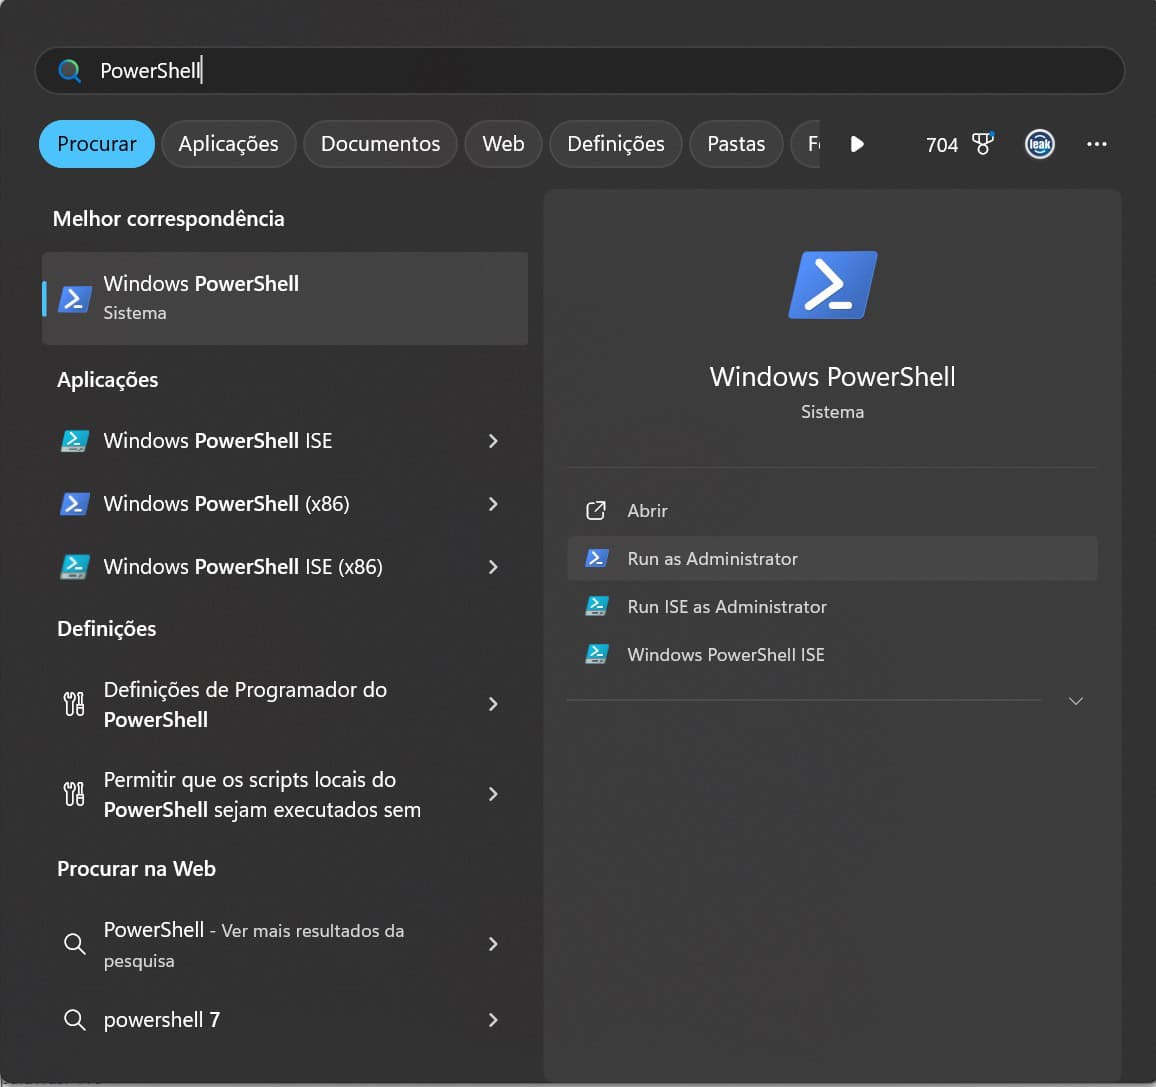Switch to the Aplicações filter tab
Image resolution: width=1156 pixels, height=1087 pixels.
coord(228,144)
